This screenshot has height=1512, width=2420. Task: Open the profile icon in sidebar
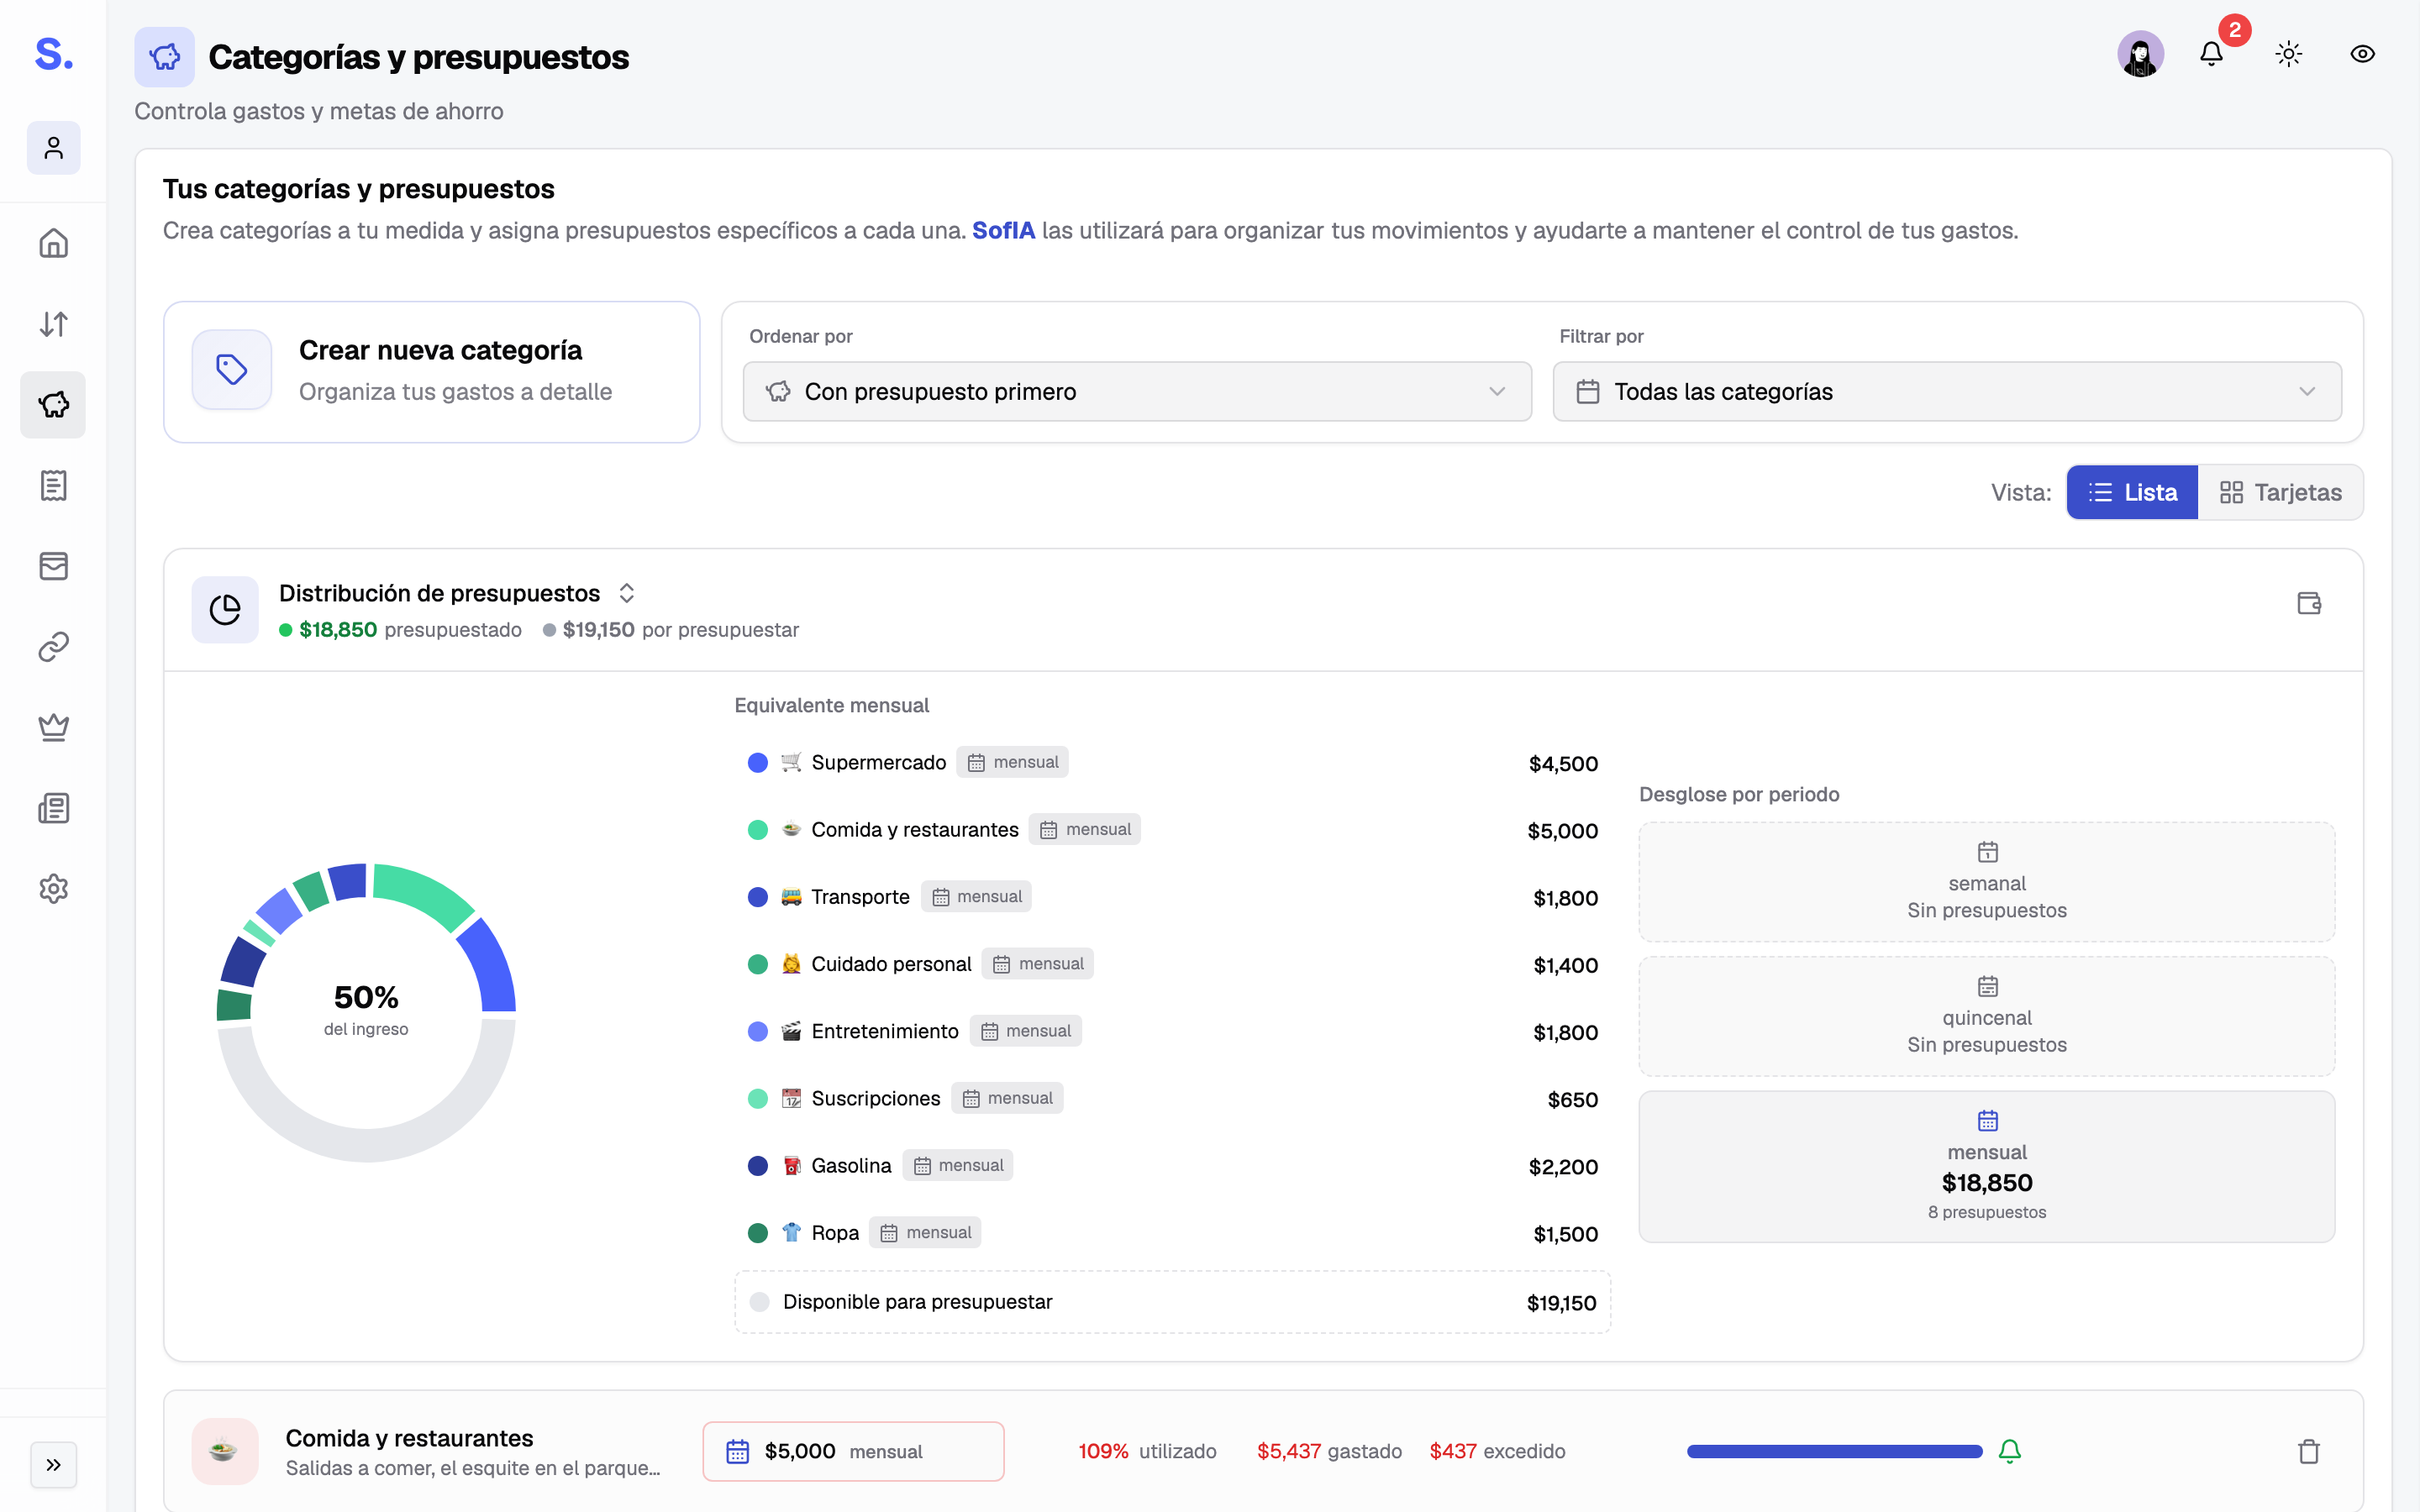(x=54, y=148)
